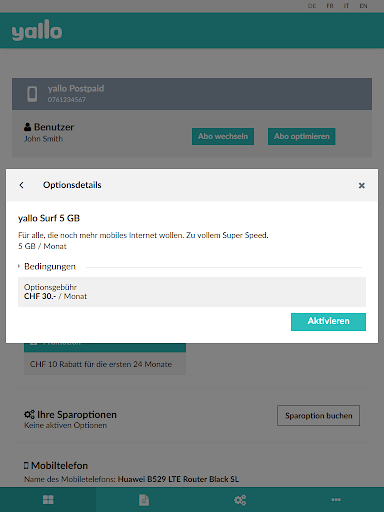Open the document icon in bottom navigation
384x512 pixels.
click(x=144, y=500)
